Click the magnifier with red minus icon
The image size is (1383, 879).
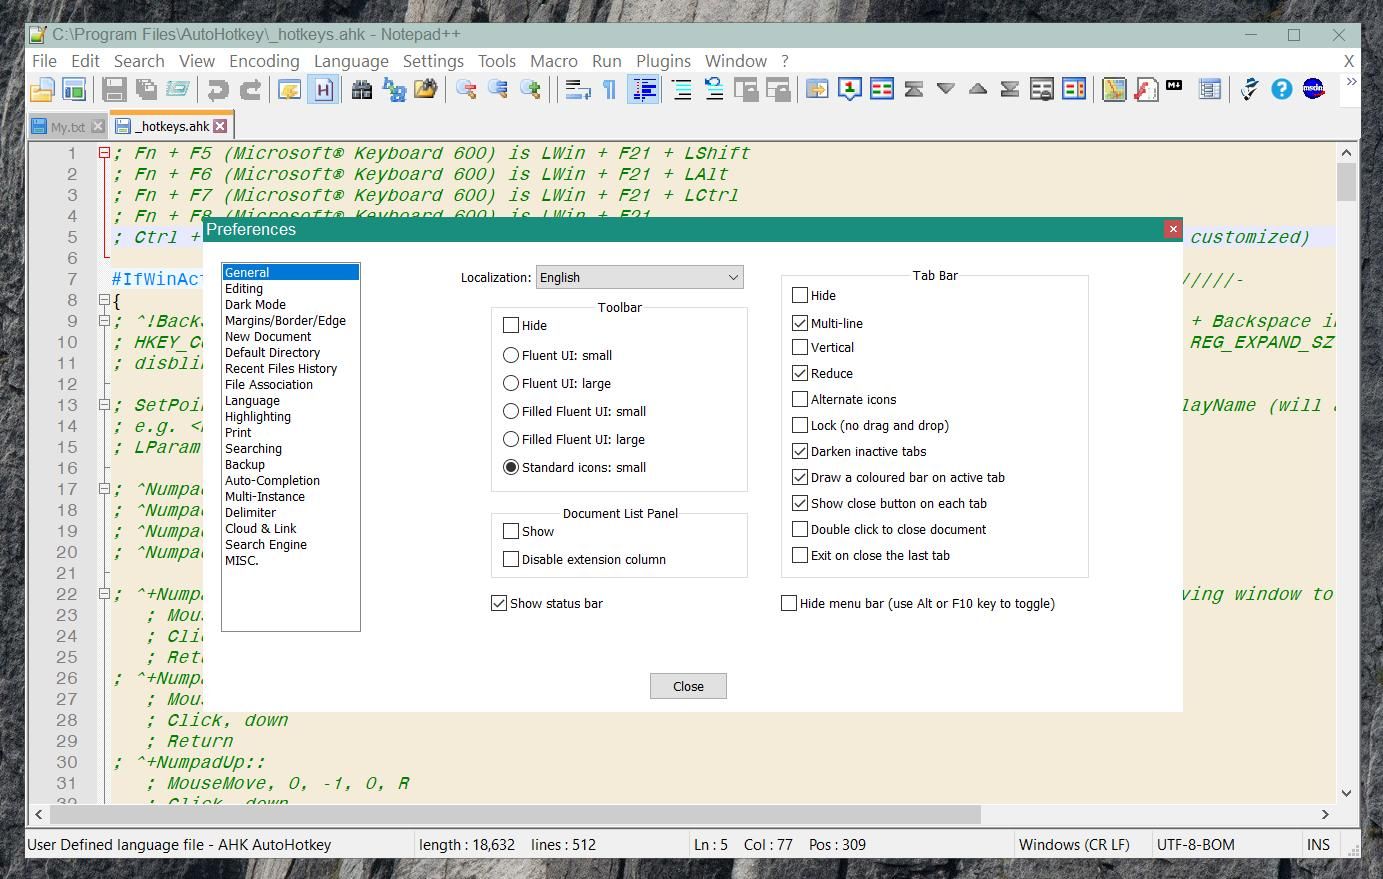click(466, 90)
